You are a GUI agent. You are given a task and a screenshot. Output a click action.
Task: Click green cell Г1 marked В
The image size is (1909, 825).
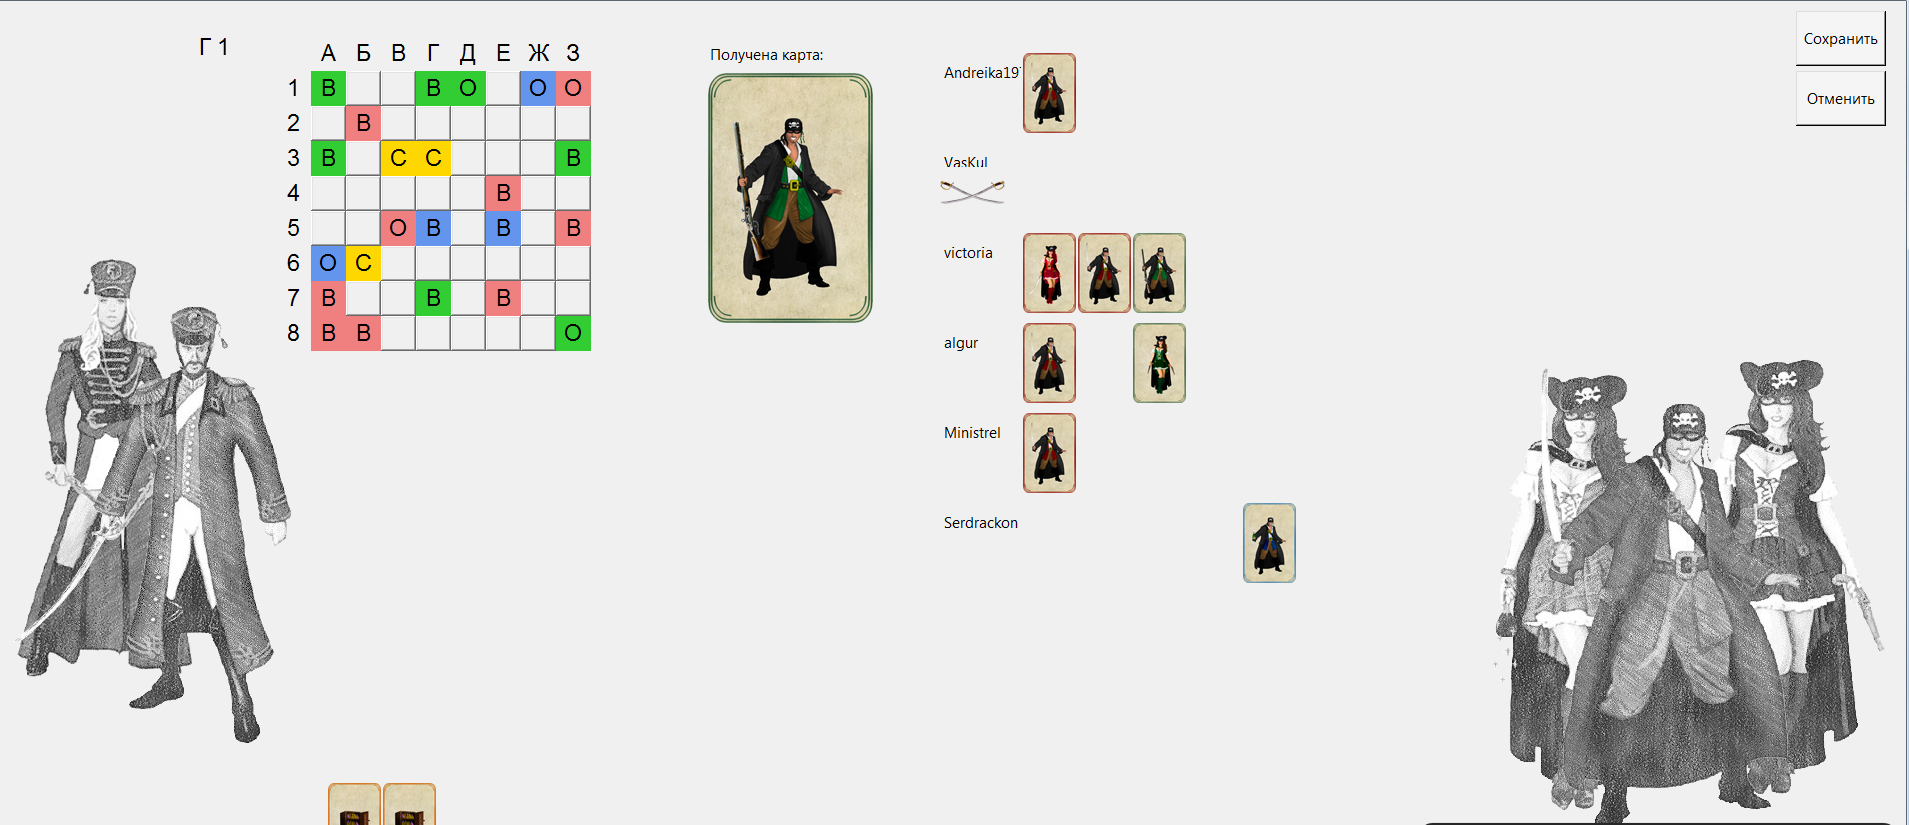433,88
